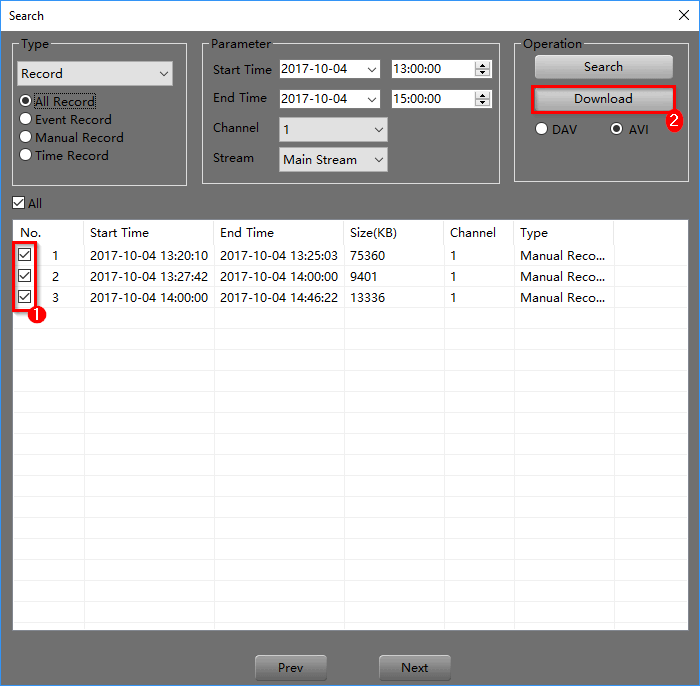This screenshot has height=686, width=700.
Task: Select the All Record radio option
Action: (x=26, y=102)
